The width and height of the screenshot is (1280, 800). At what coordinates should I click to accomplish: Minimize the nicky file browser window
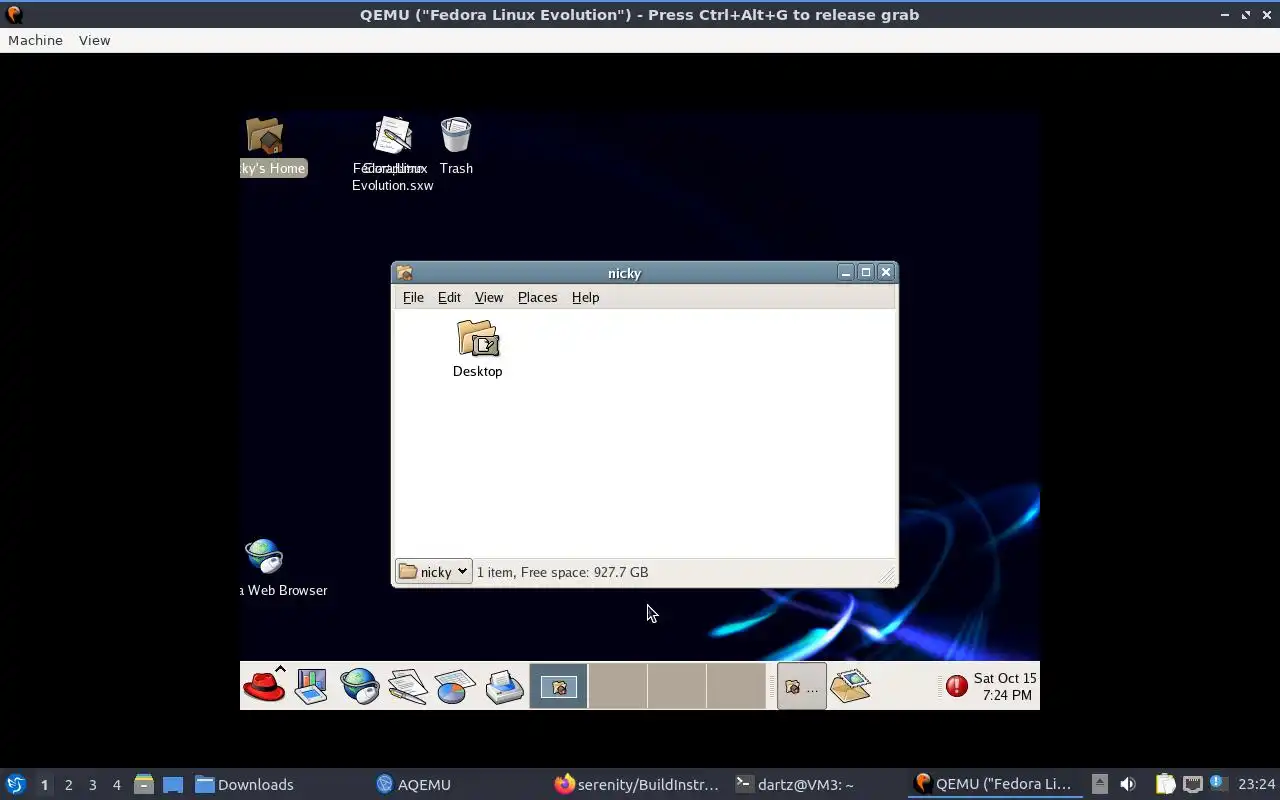point(846,272)
